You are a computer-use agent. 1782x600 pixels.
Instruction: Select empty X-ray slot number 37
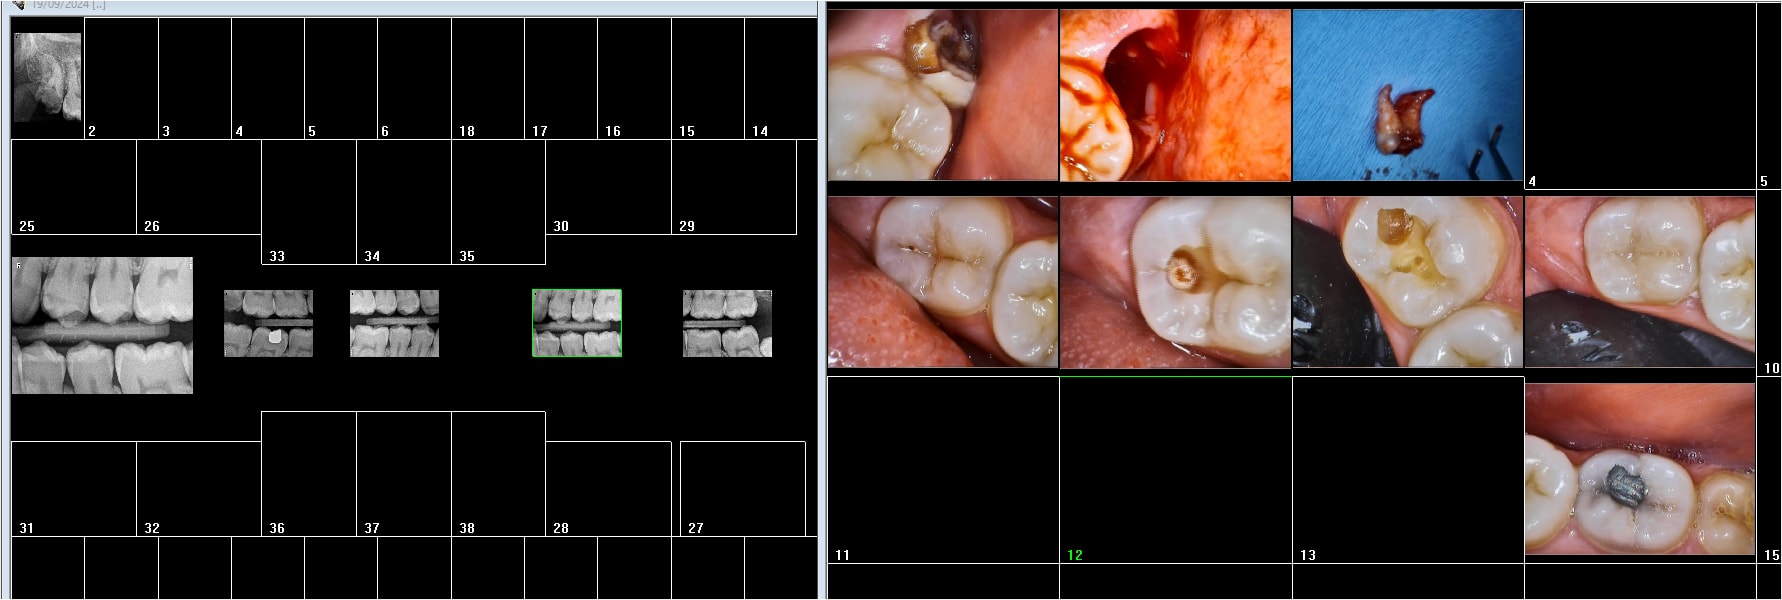coord(403,473)
